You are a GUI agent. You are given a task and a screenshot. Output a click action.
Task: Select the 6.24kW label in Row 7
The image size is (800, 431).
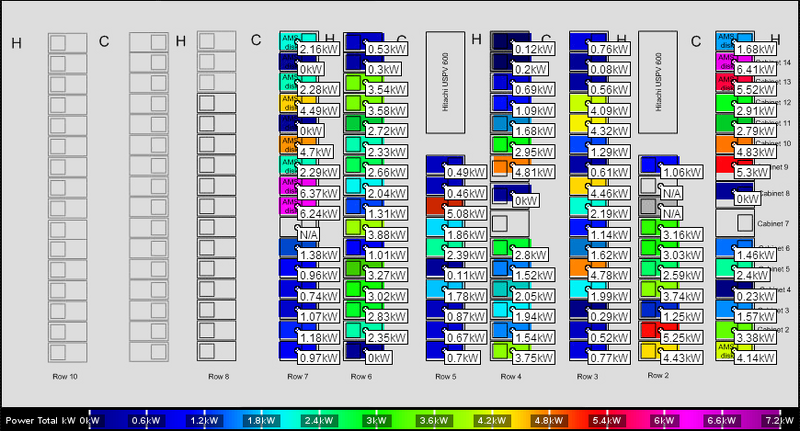click(x=318, y=214)
